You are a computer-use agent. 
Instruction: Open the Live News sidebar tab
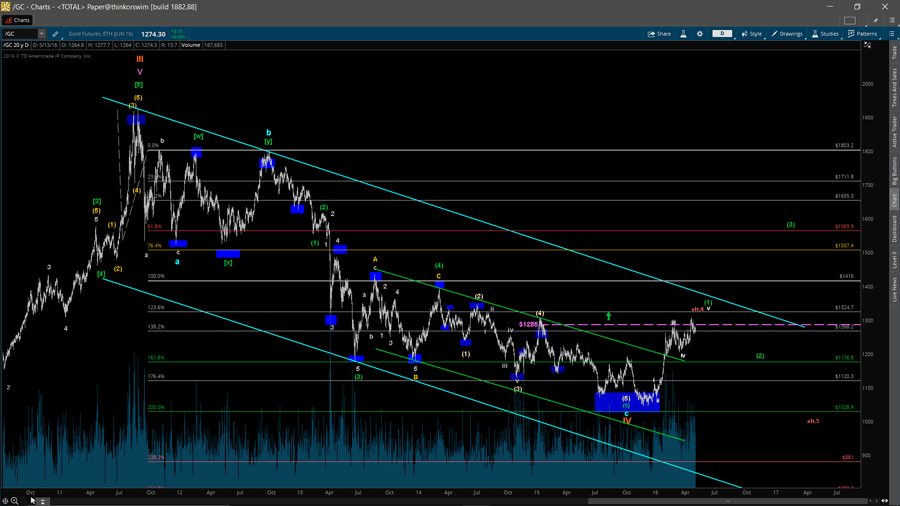[x=894, y=291]
